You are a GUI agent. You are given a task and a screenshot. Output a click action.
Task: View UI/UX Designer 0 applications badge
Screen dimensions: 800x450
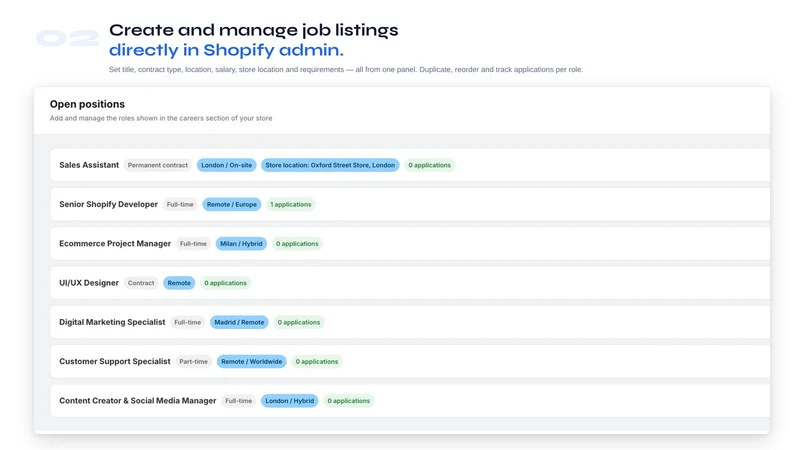226,283
